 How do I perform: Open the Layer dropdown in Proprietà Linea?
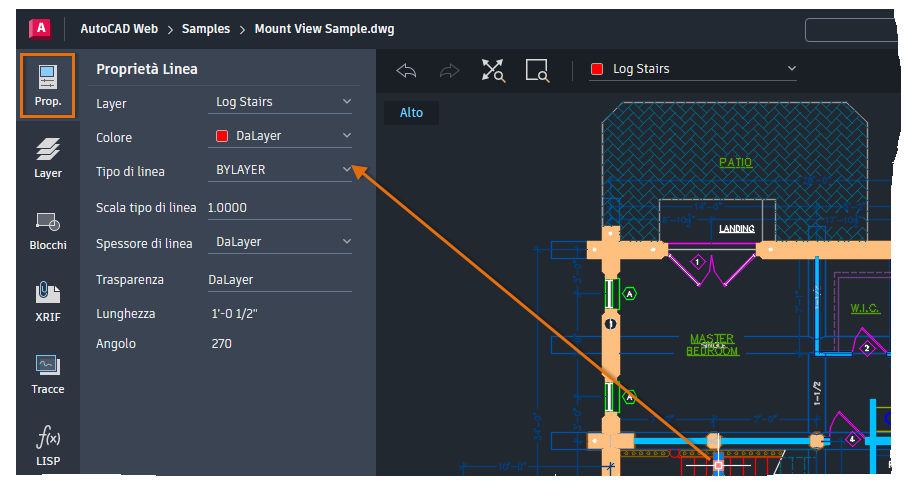[x=280, y=102]
